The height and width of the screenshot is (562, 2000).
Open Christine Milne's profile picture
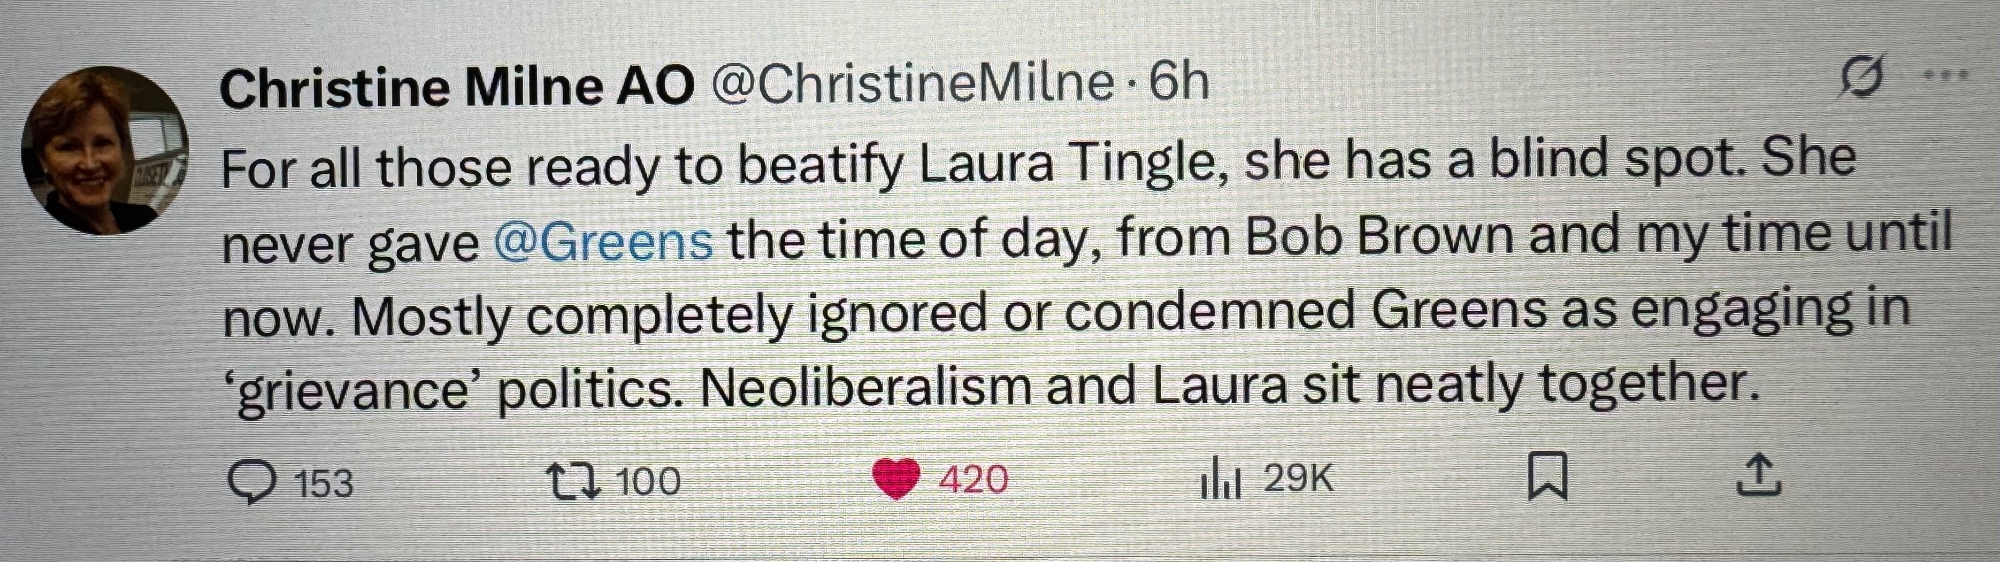coord(104,151)
